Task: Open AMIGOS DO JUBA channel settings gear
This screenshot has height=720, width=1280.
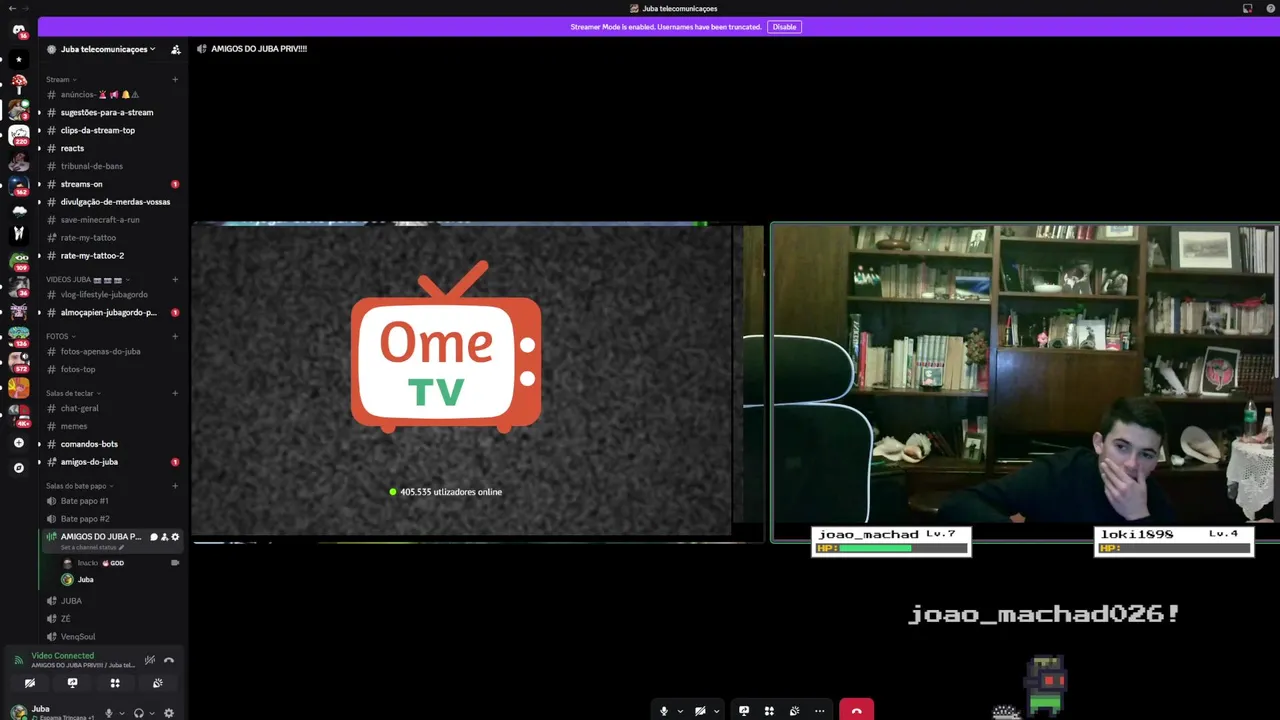Action: (175, 537)
